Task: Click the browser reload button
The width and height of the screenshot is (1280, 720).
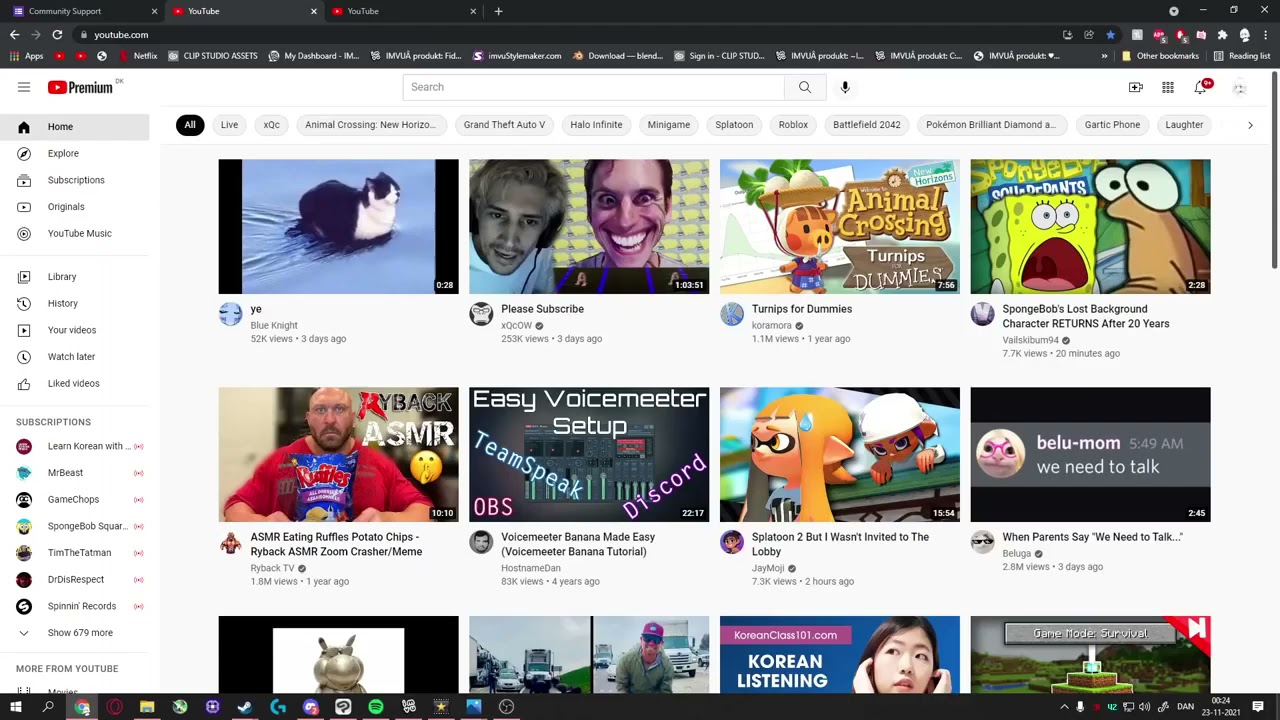Action: pyautogui.click(x=57, y=35)
